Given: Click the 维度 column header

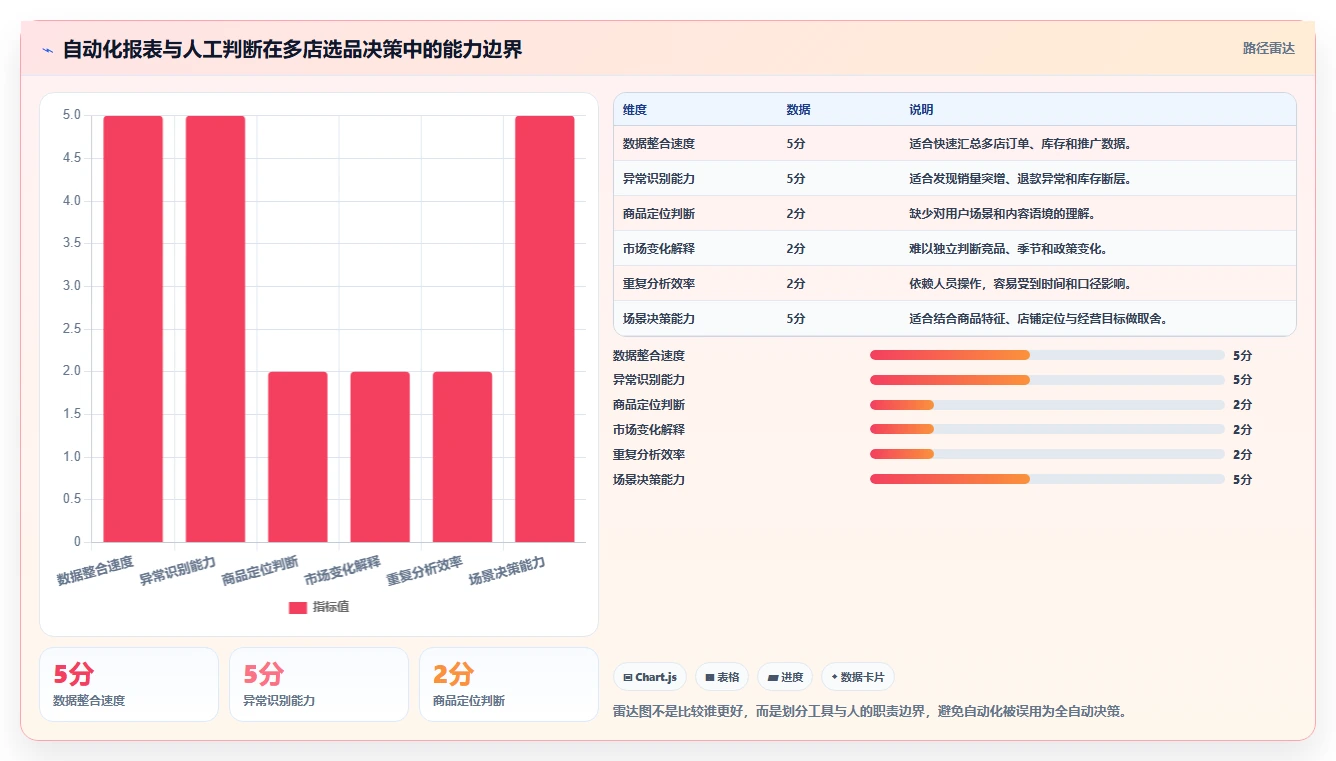Looking at the screenshot, I should [x=635, y=110].
